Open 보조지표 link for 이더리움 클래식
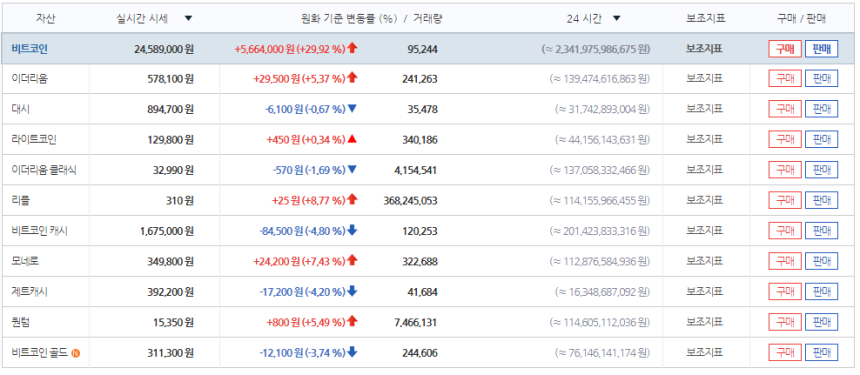The width and height of the screenshot is (860, 375). pyautogui.click(x=705, y=170)
